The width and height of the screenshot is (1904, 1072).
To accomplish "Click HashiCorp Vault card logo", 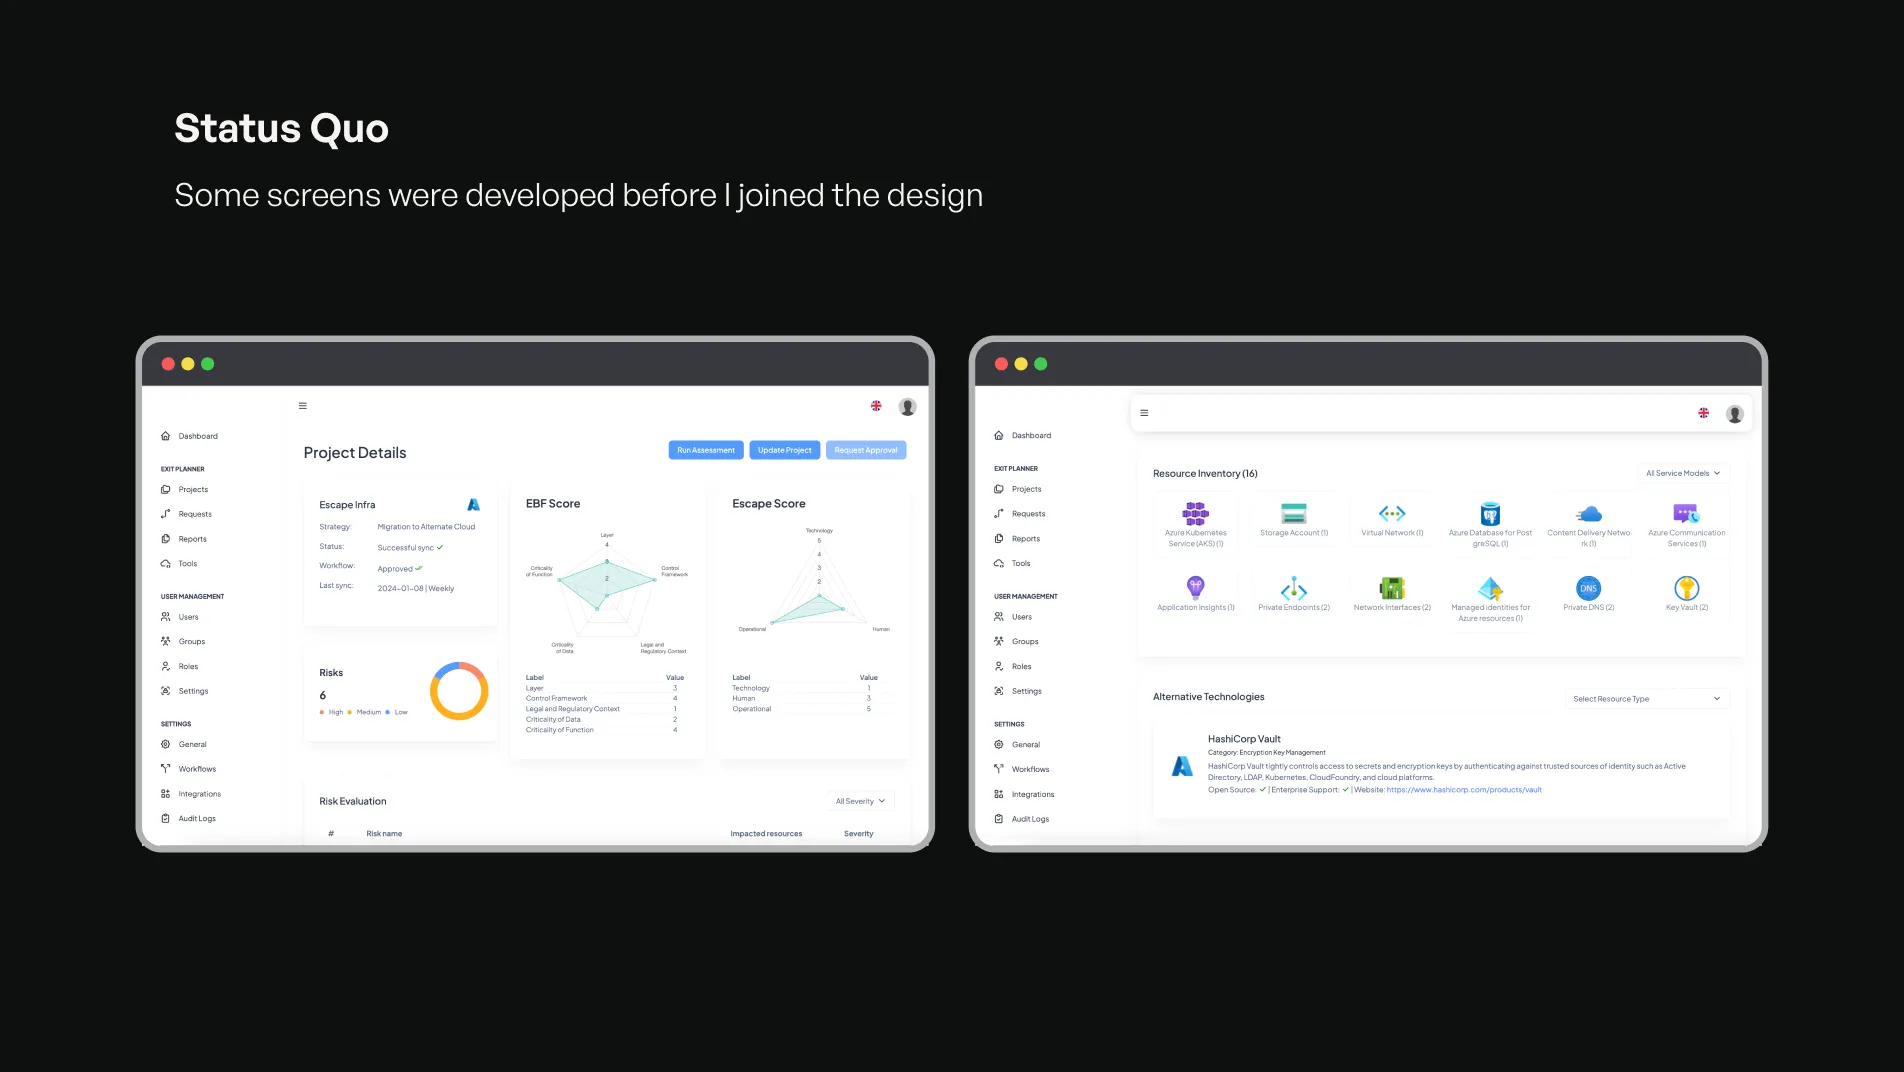I will point(1182,767).
